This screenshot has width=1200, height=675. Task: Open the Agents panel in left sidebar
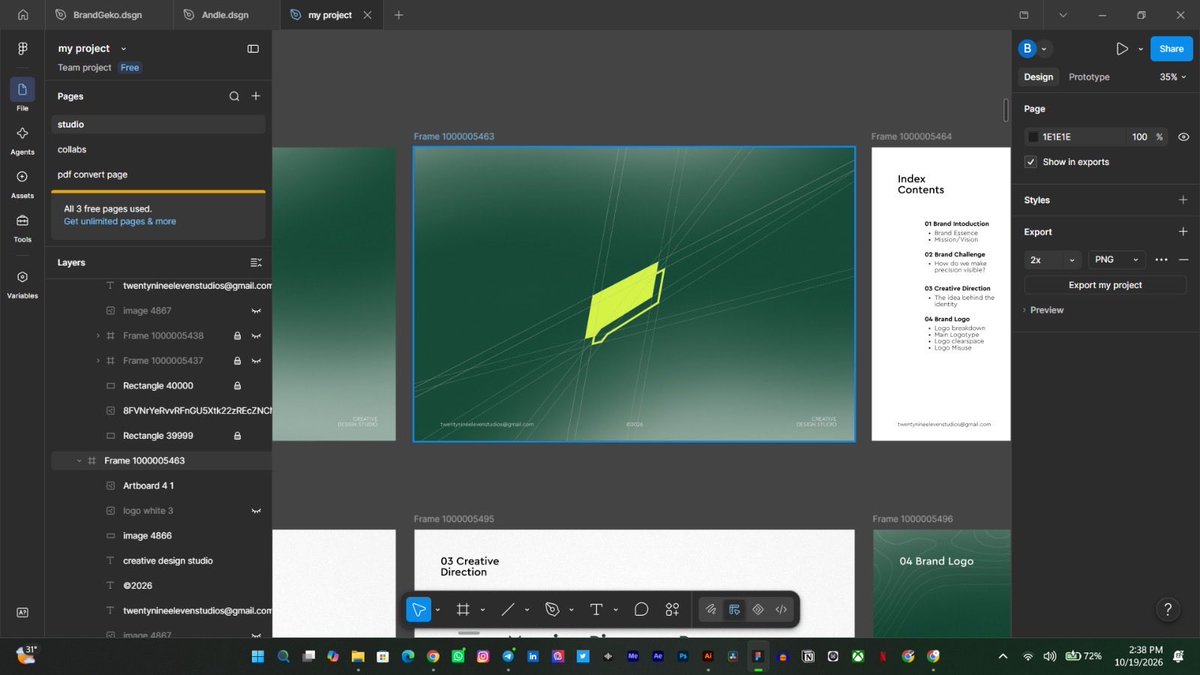[x=22, y=139]
